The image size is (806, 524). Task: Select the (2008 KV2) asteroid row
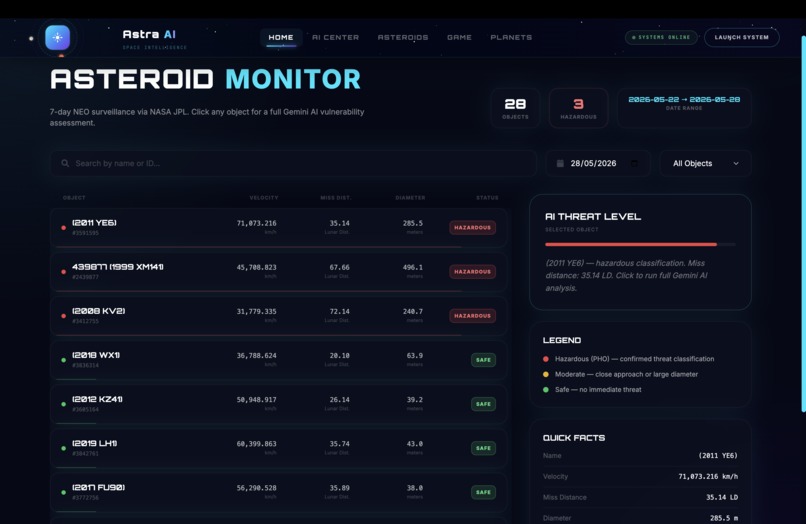pos(279,316)
